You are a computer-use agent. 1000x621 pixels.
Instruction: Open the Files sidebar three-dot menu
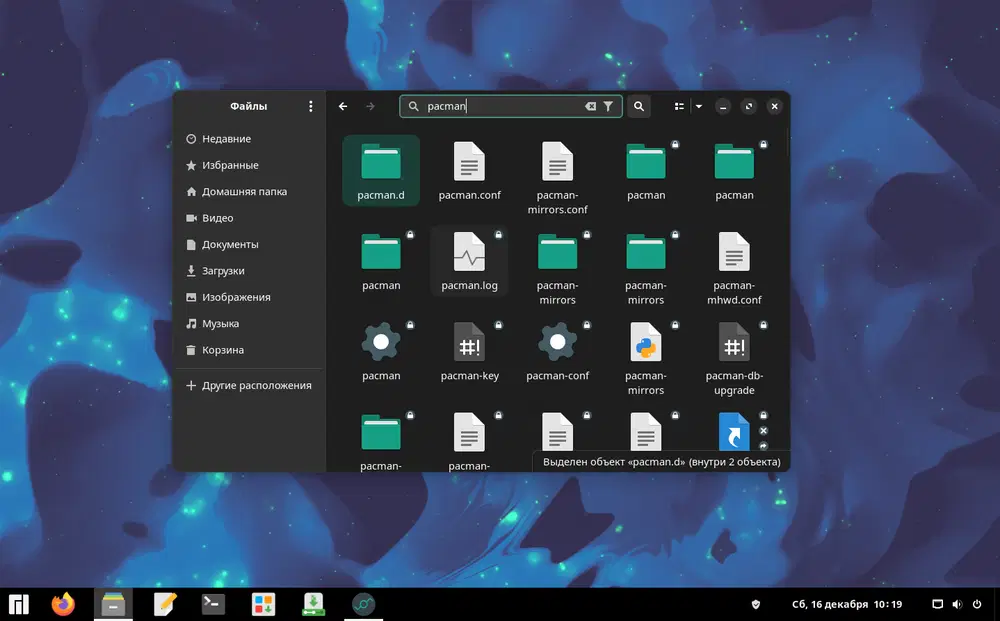point(311,106)
